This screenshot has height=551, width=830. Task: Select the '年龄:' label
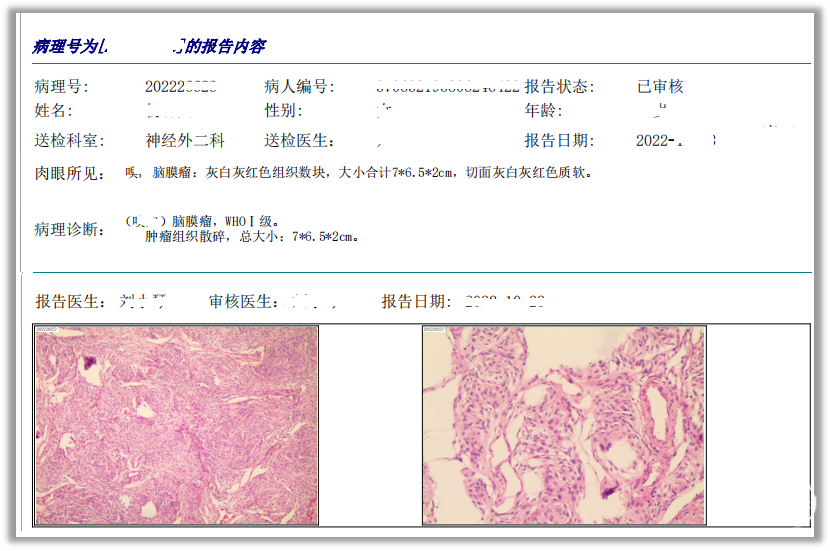[x=544, y=111]
